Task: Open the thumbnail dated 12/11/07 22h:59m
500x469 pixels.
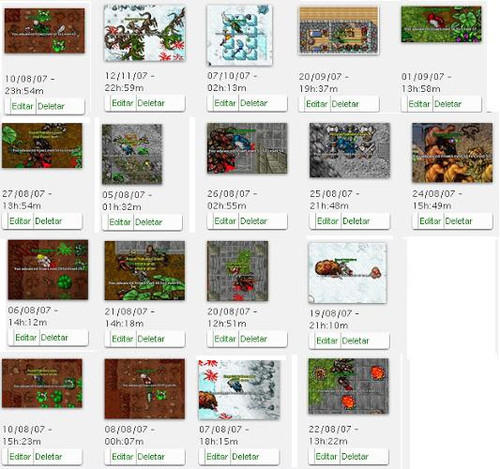Action: coord(145,33)
